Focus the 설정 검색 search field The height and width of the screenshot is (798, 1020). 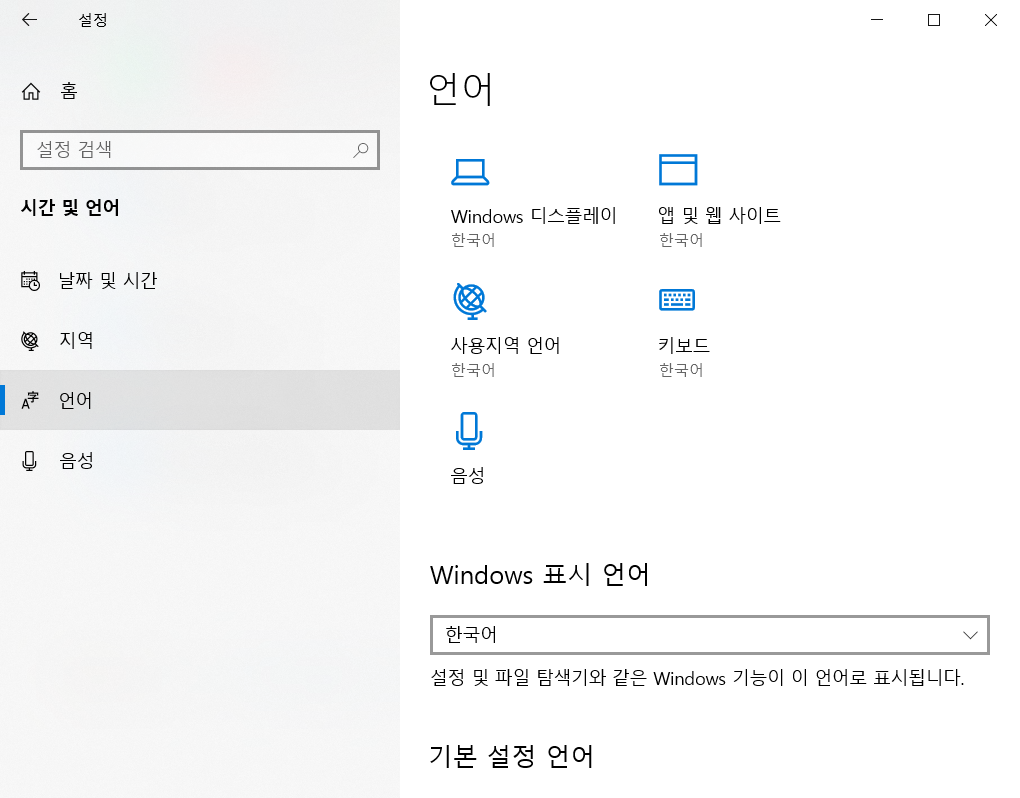[x=200, y=150]
